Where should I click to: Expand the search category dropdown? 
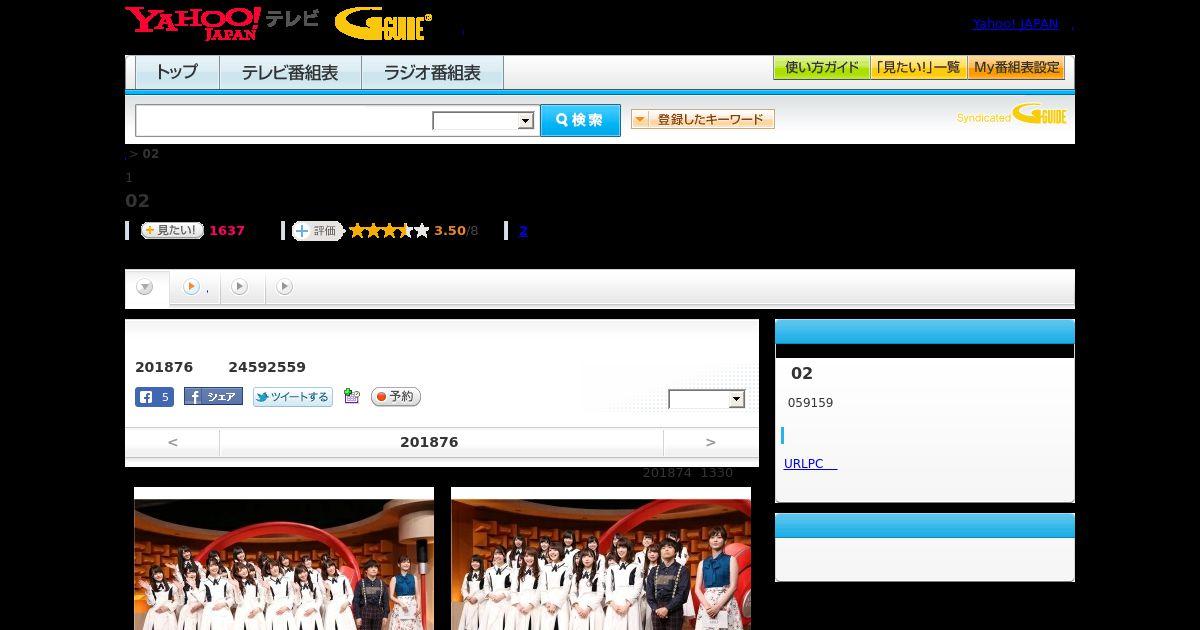coord(483,121)
